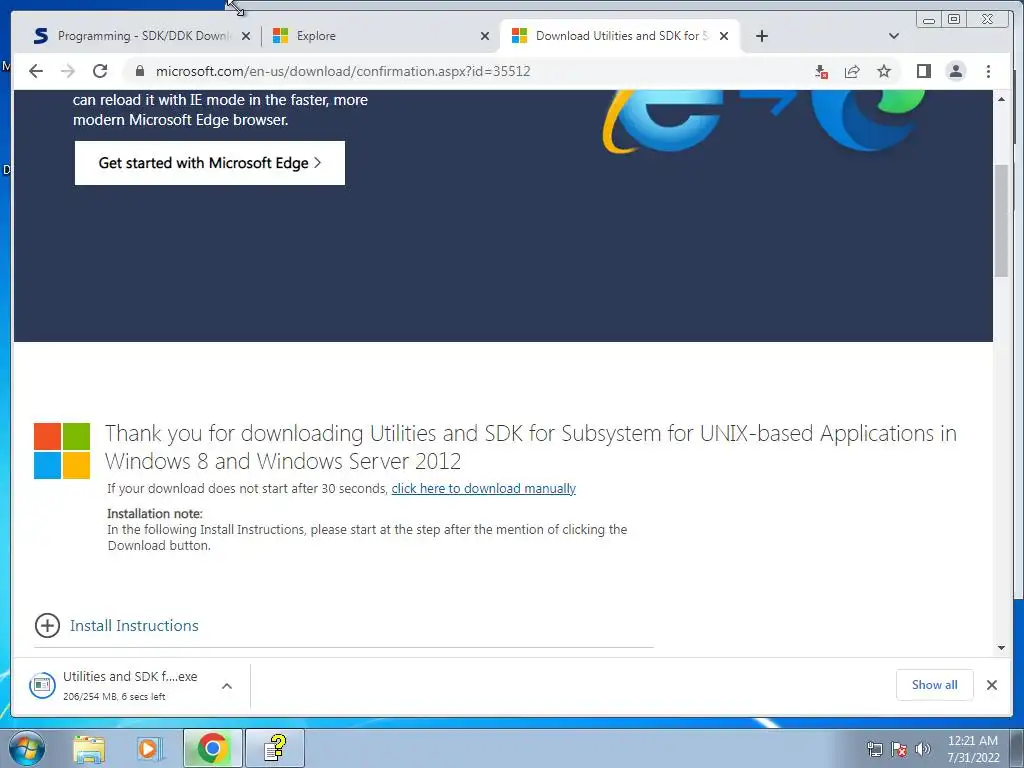1024x768 pixels.
Task: View site security lock info
Action: (139, 71)
